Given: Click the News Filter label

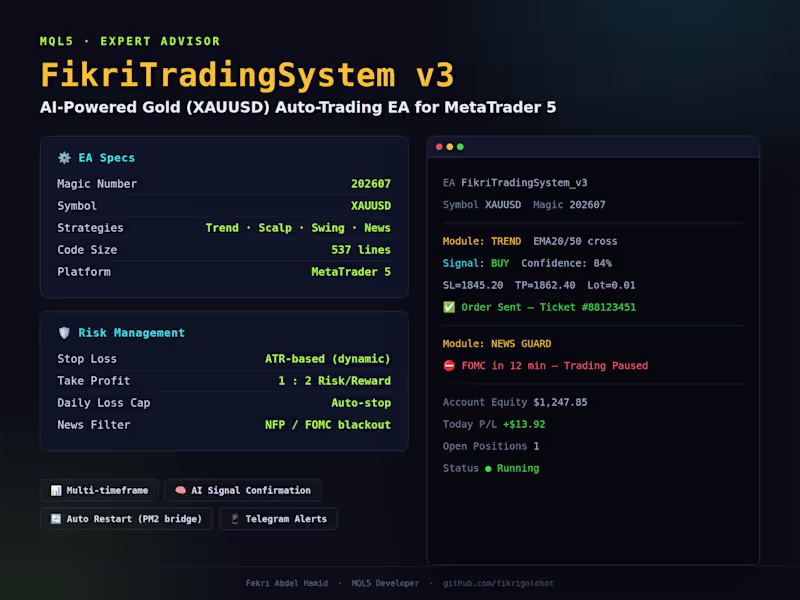Looking at the screenshot, I should (93, 424).
